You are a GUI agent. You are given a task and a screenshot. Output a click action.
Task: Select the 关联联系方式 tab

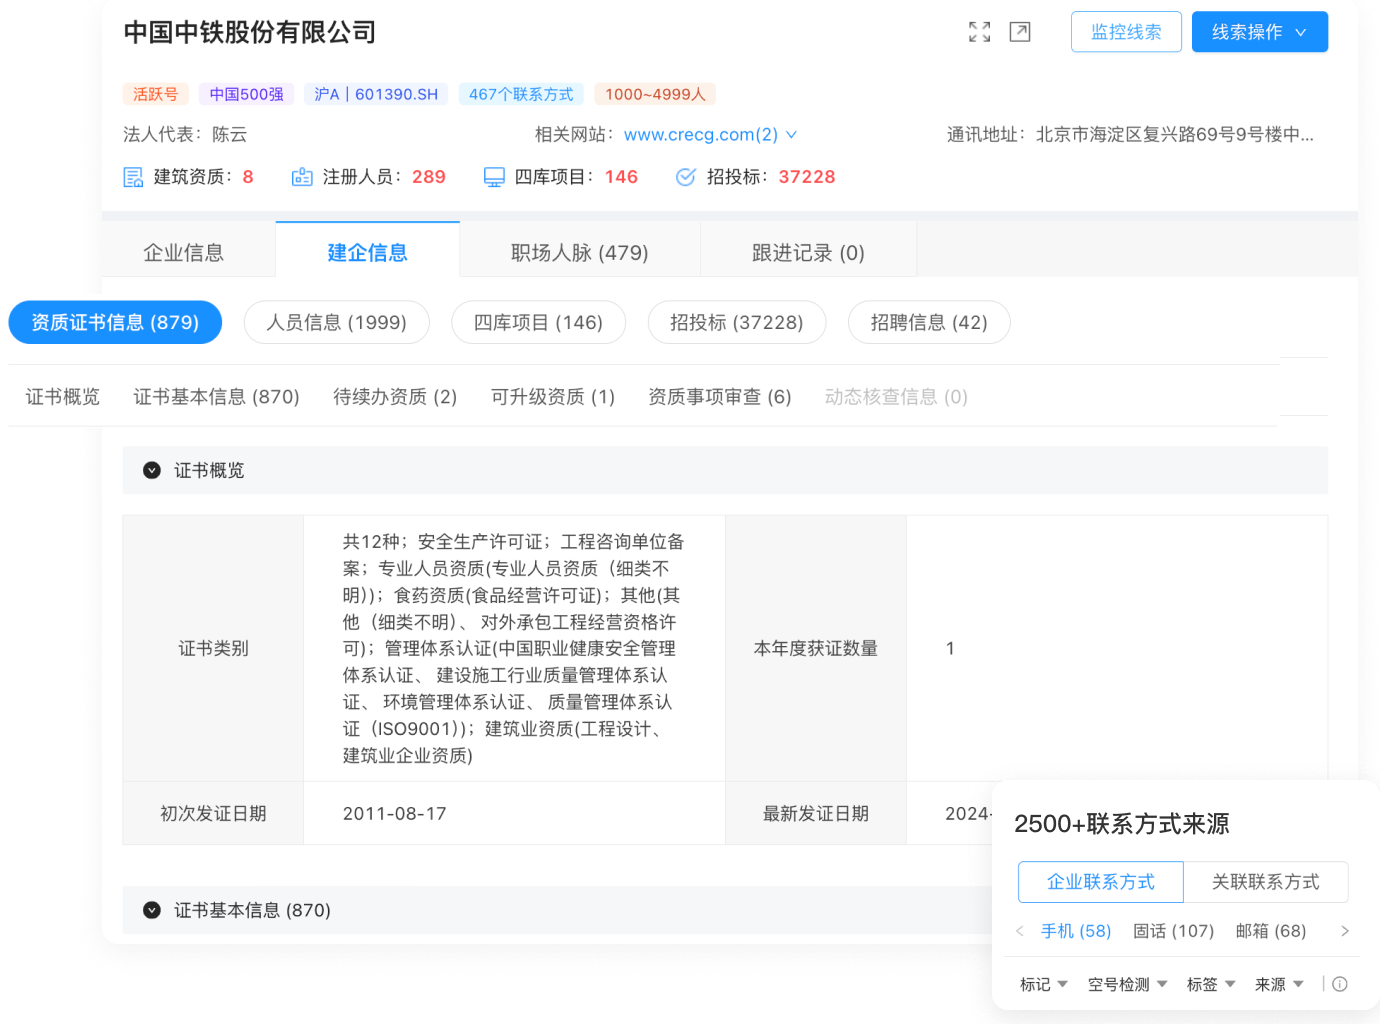1266,882
